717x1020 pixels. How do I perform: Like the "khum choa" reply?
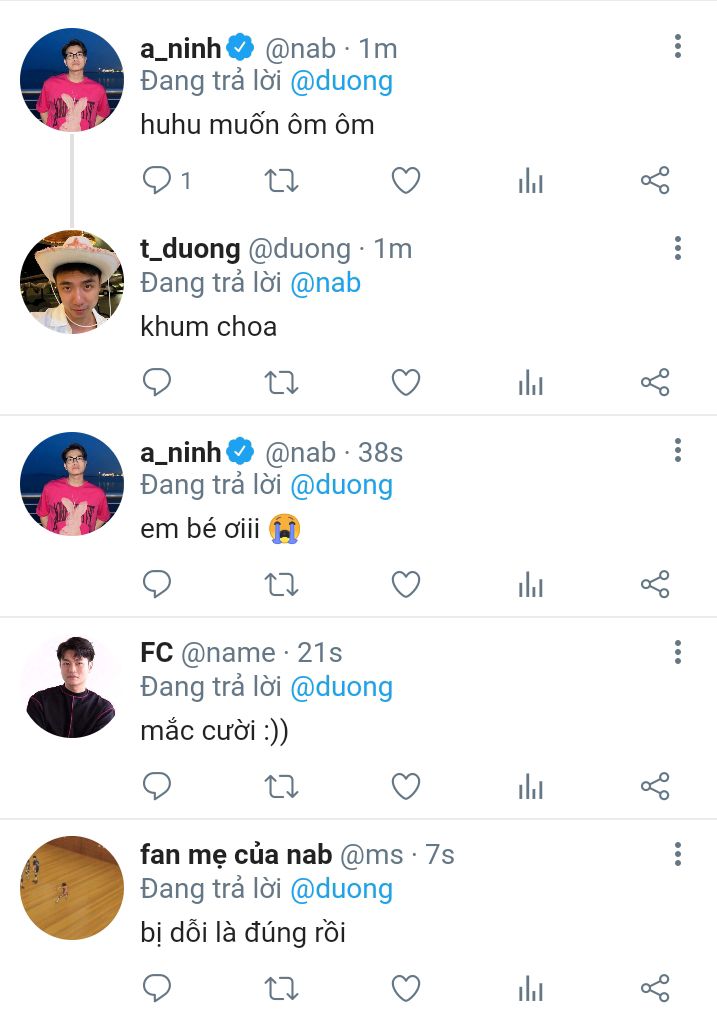(x=405, y=382)
